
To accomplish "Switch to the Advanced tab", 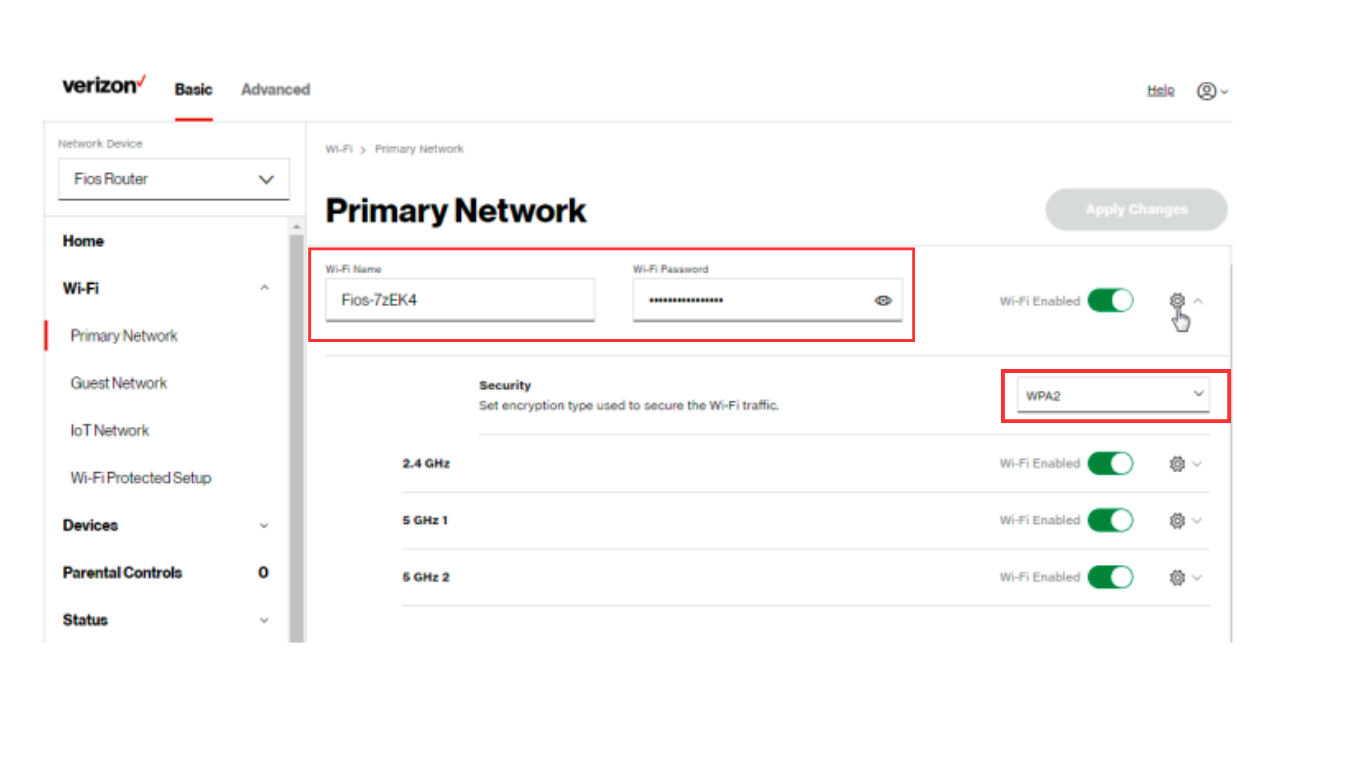I will point(275,90).
